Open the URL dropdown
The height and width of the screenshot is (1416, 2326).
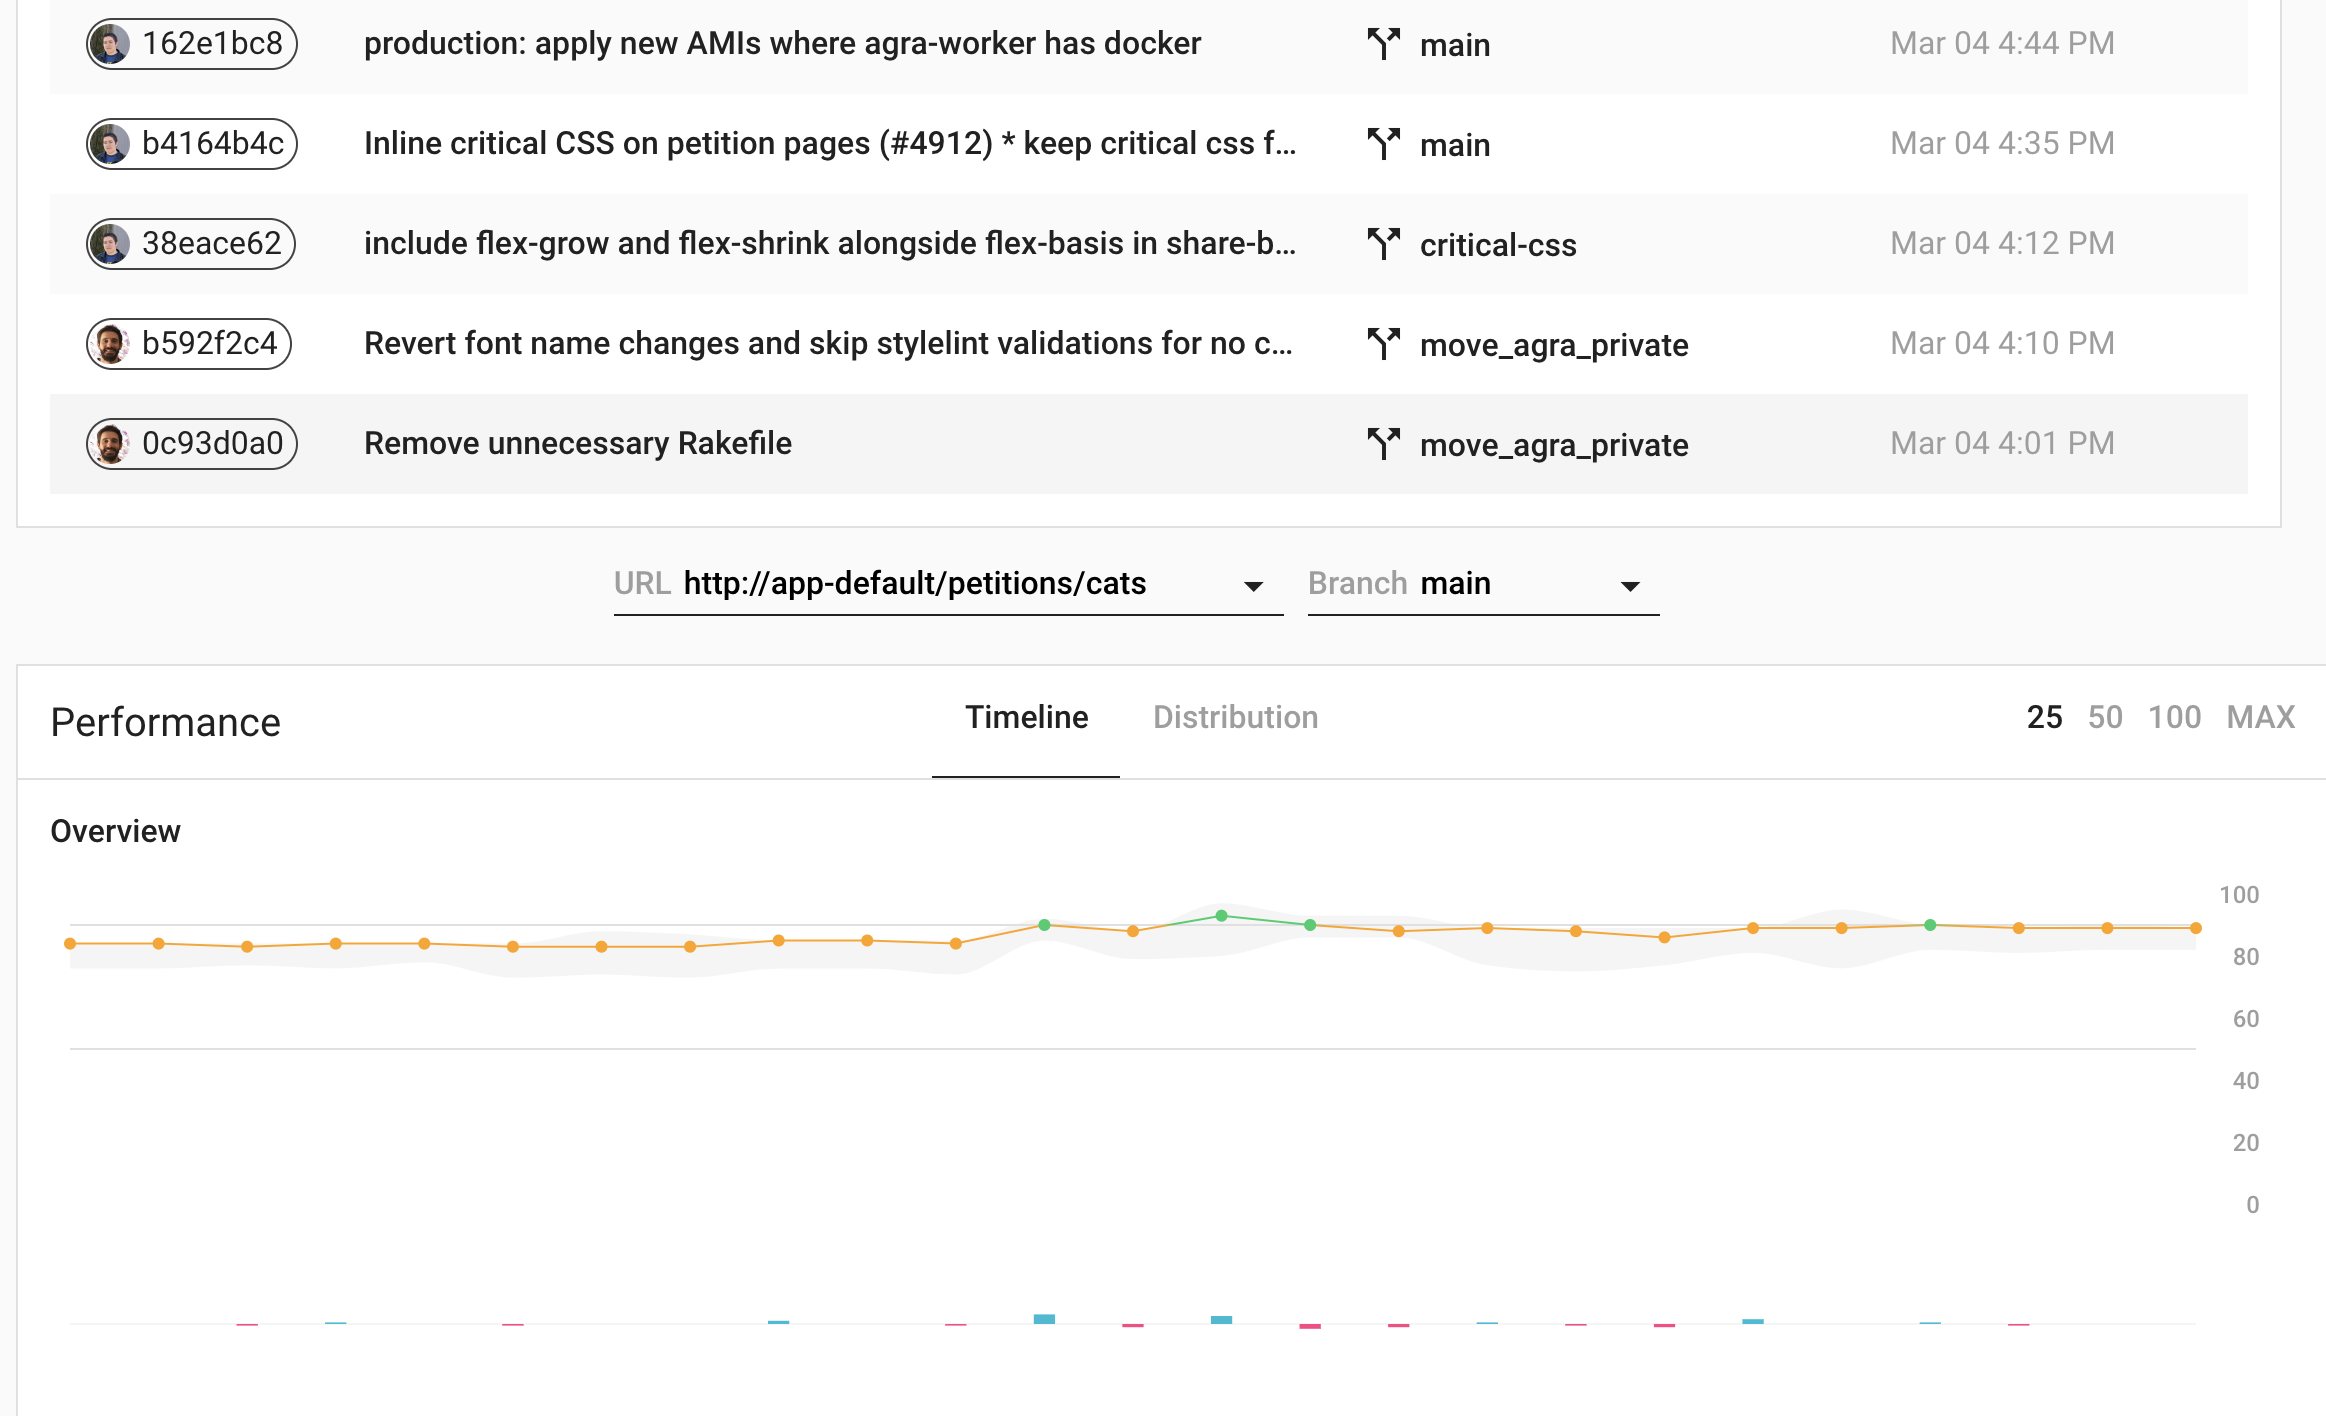[x=1252, y=584]
